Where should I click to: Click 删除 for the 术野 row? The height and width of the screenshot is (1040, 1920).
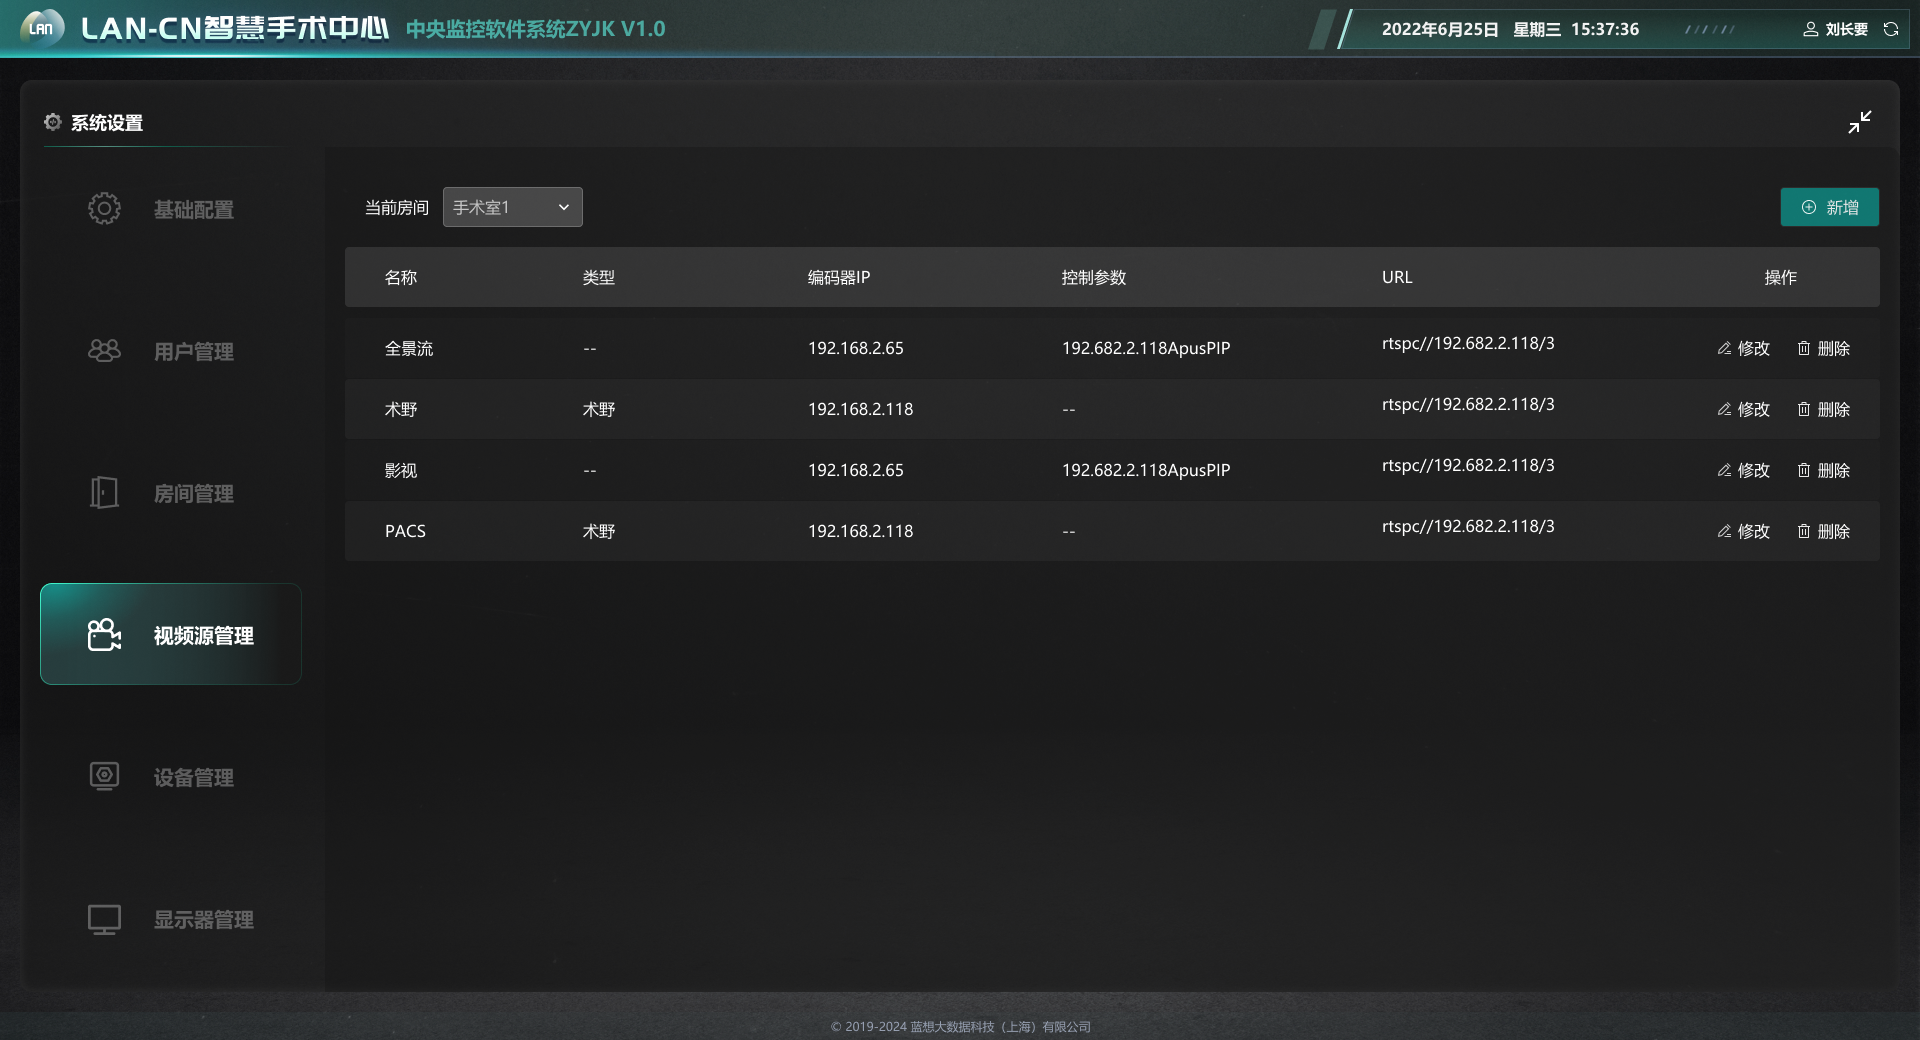click(1824, 409)
